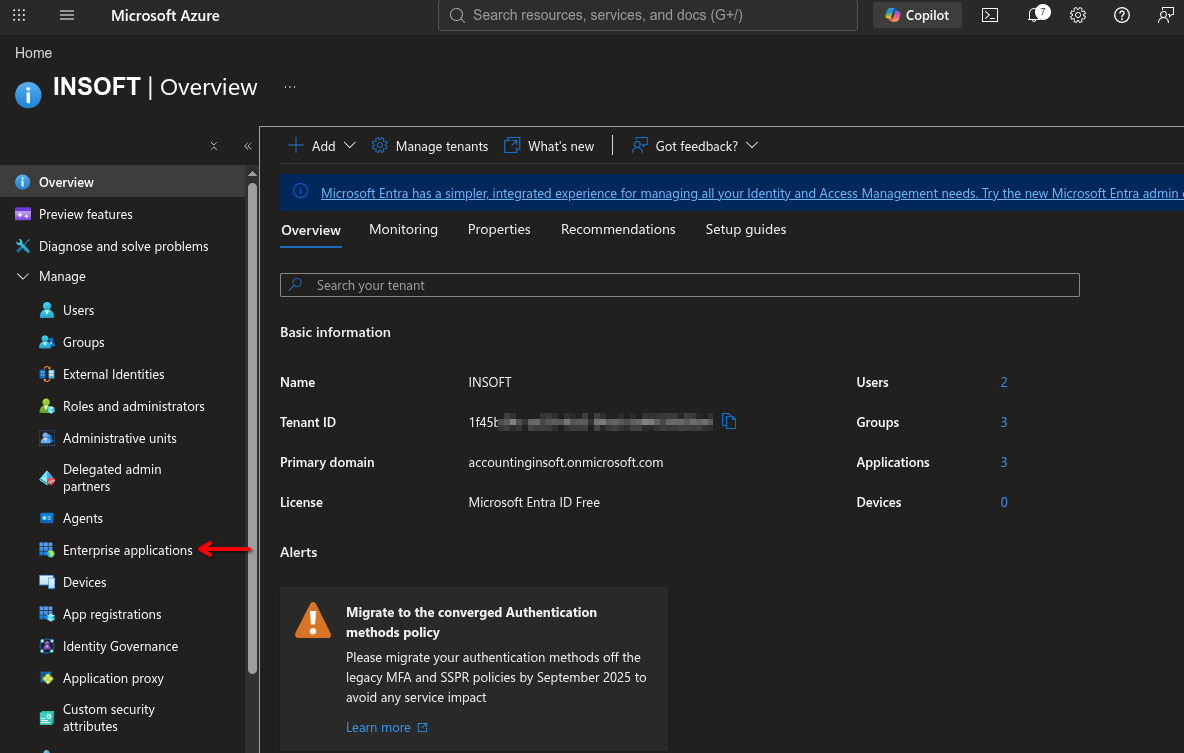This screenshot has width=1184, height=753.
Task: Open App registrations in the sidebar
Action: (x=112, y=615)
